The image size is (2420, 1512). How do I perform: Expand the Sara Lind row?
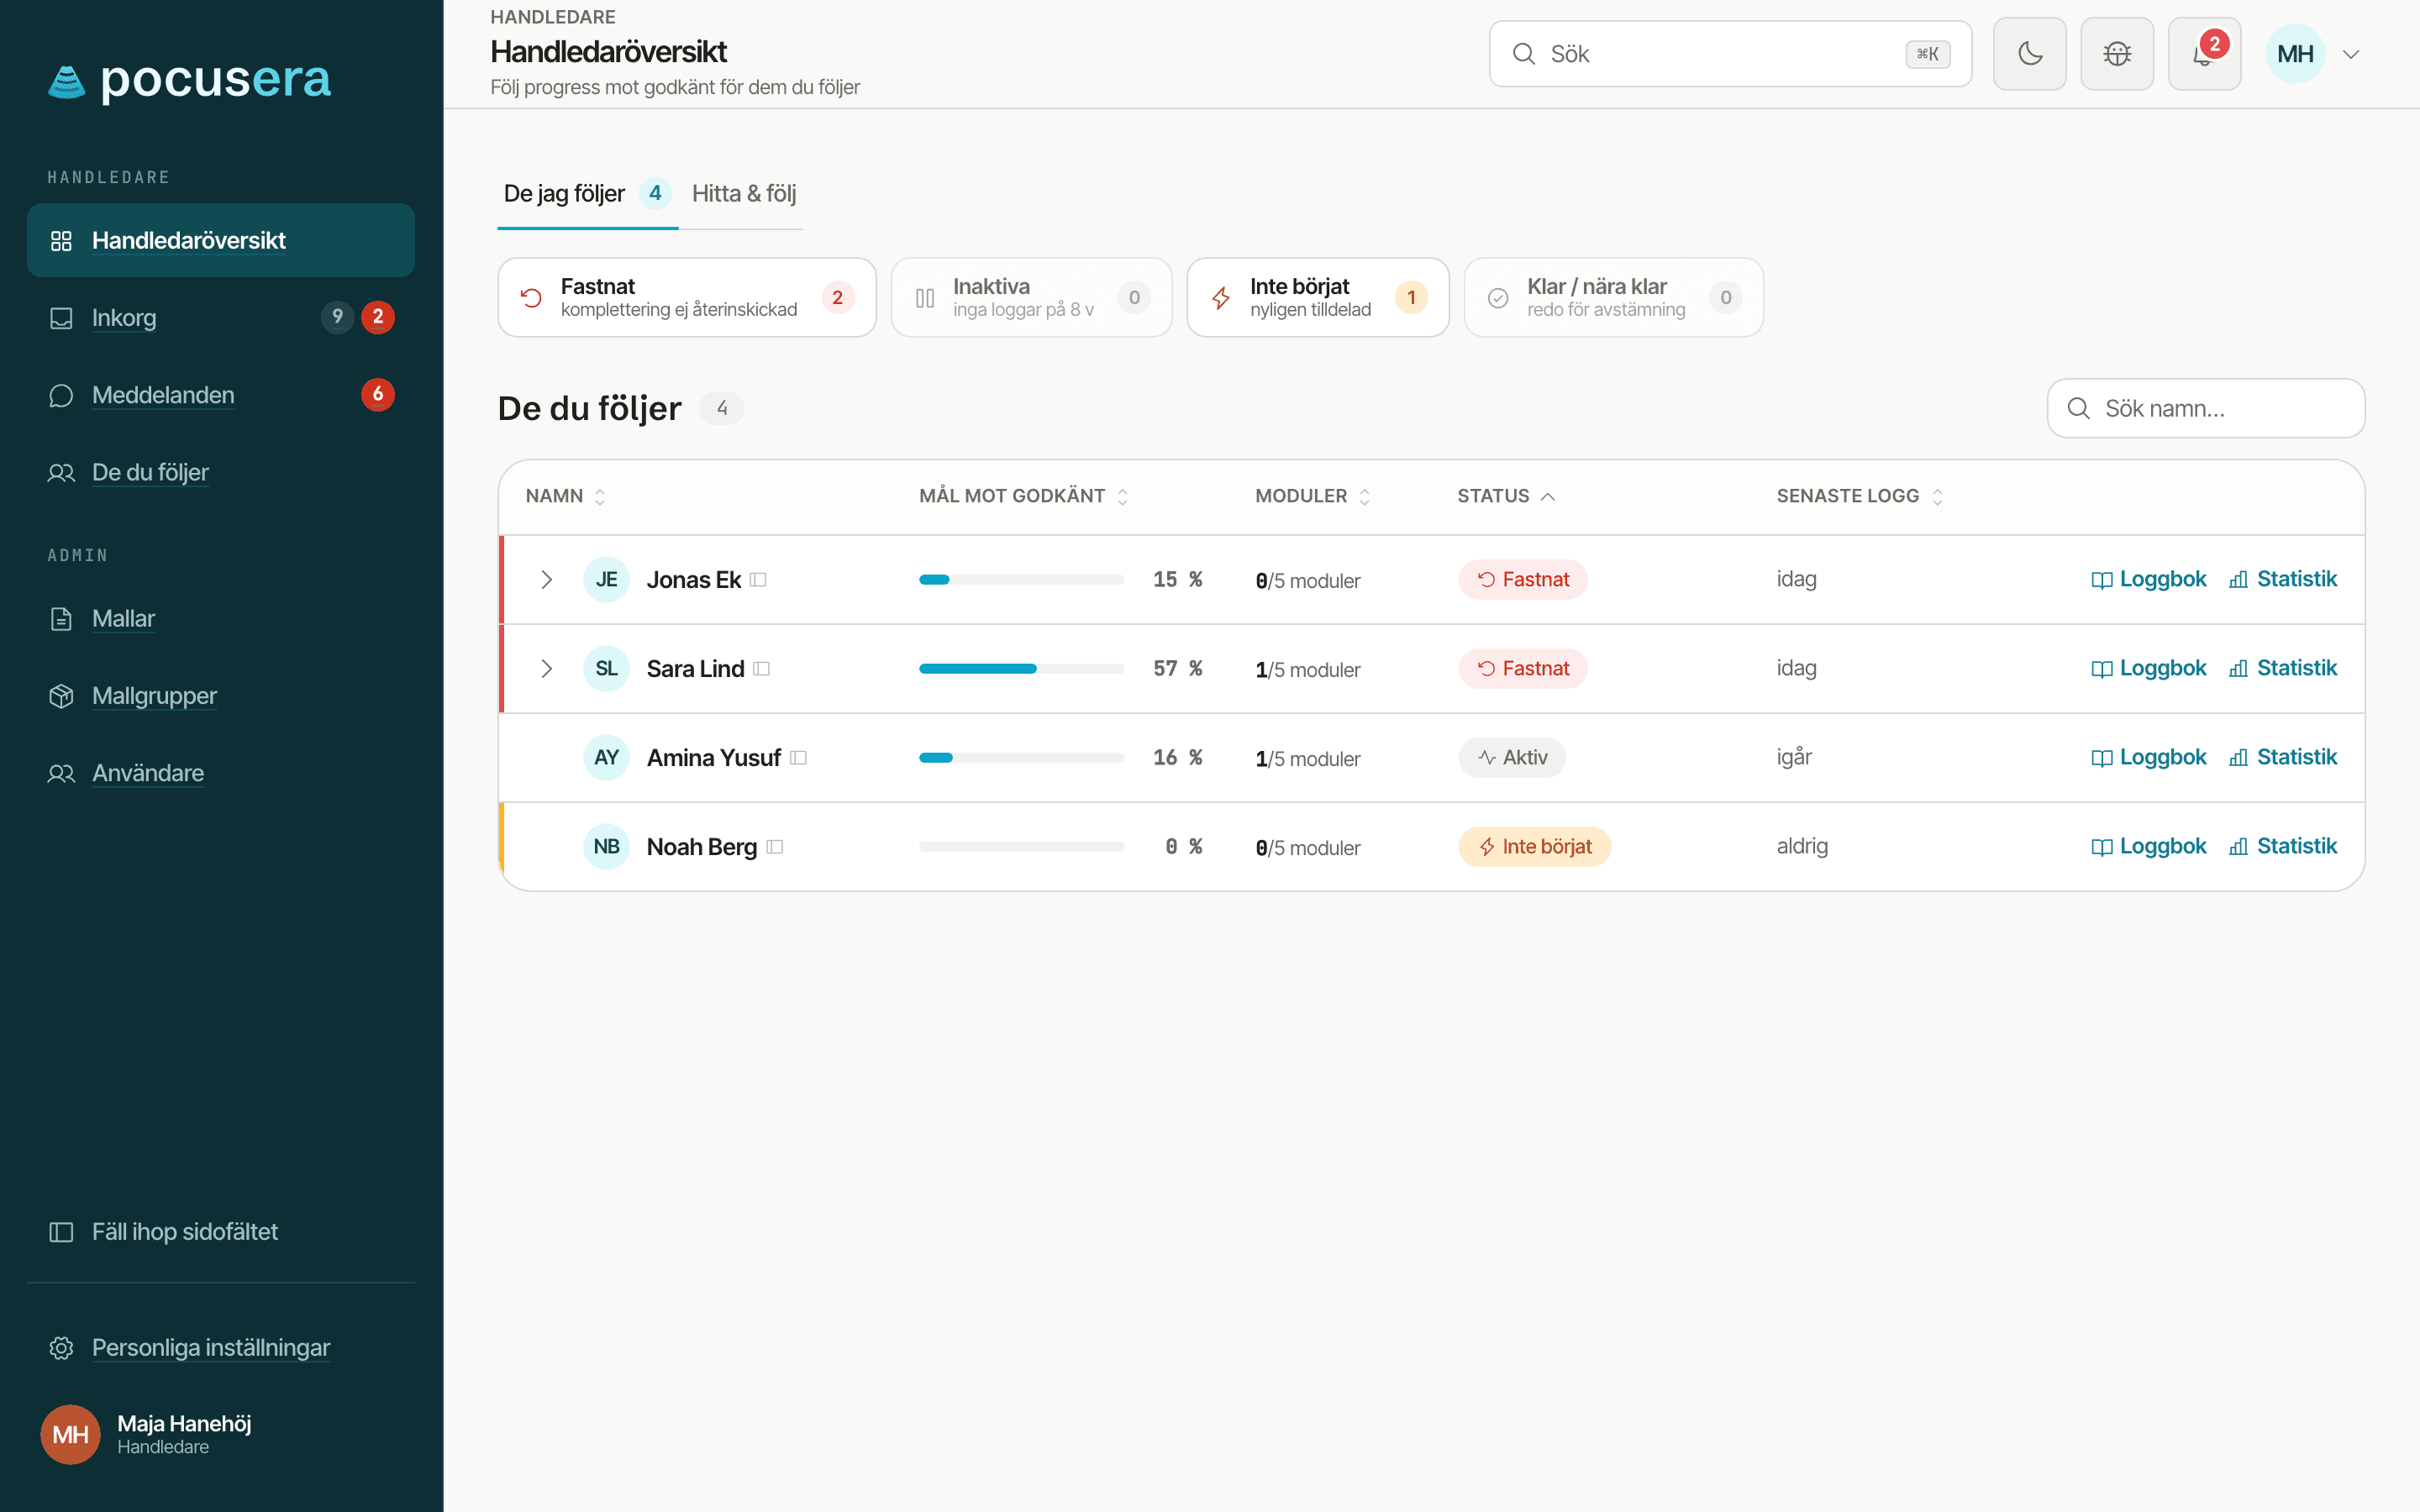click(x=546, y=669)
